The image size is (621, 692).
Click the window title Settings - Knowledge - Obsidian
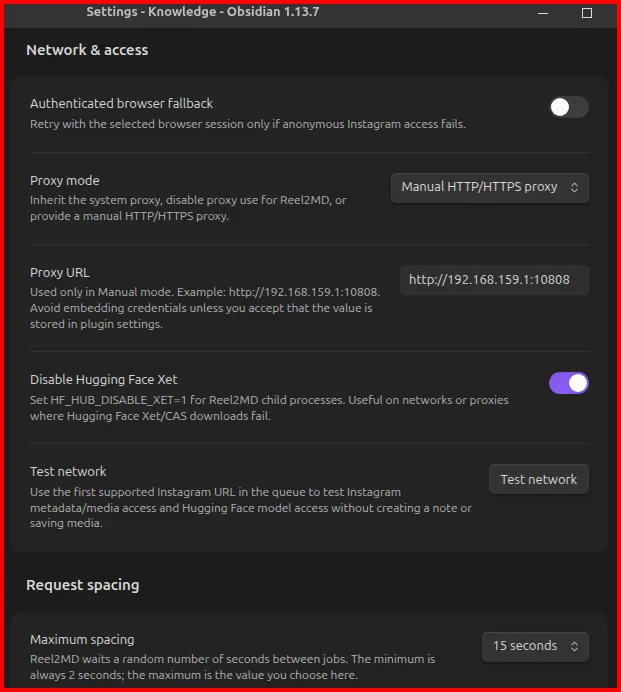point(203,12)
